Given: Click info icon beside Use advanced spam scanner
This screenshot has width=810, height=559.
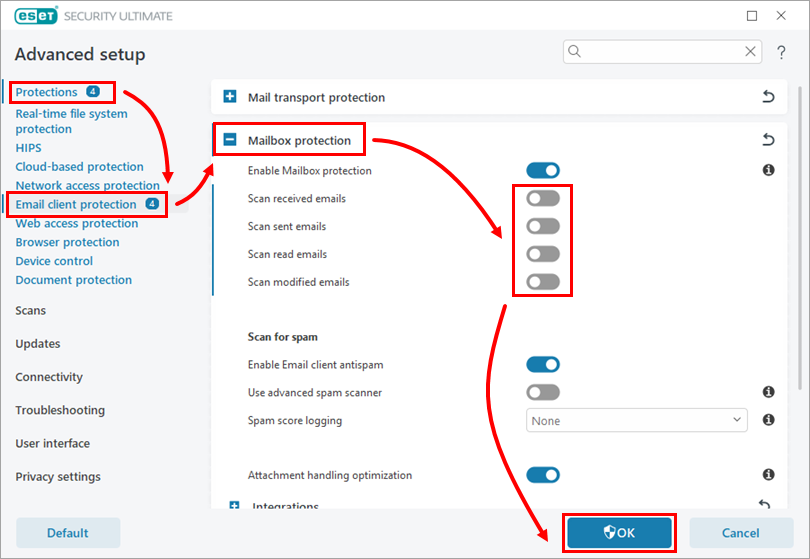Looking at the screenshot, I should pos(768,393).
